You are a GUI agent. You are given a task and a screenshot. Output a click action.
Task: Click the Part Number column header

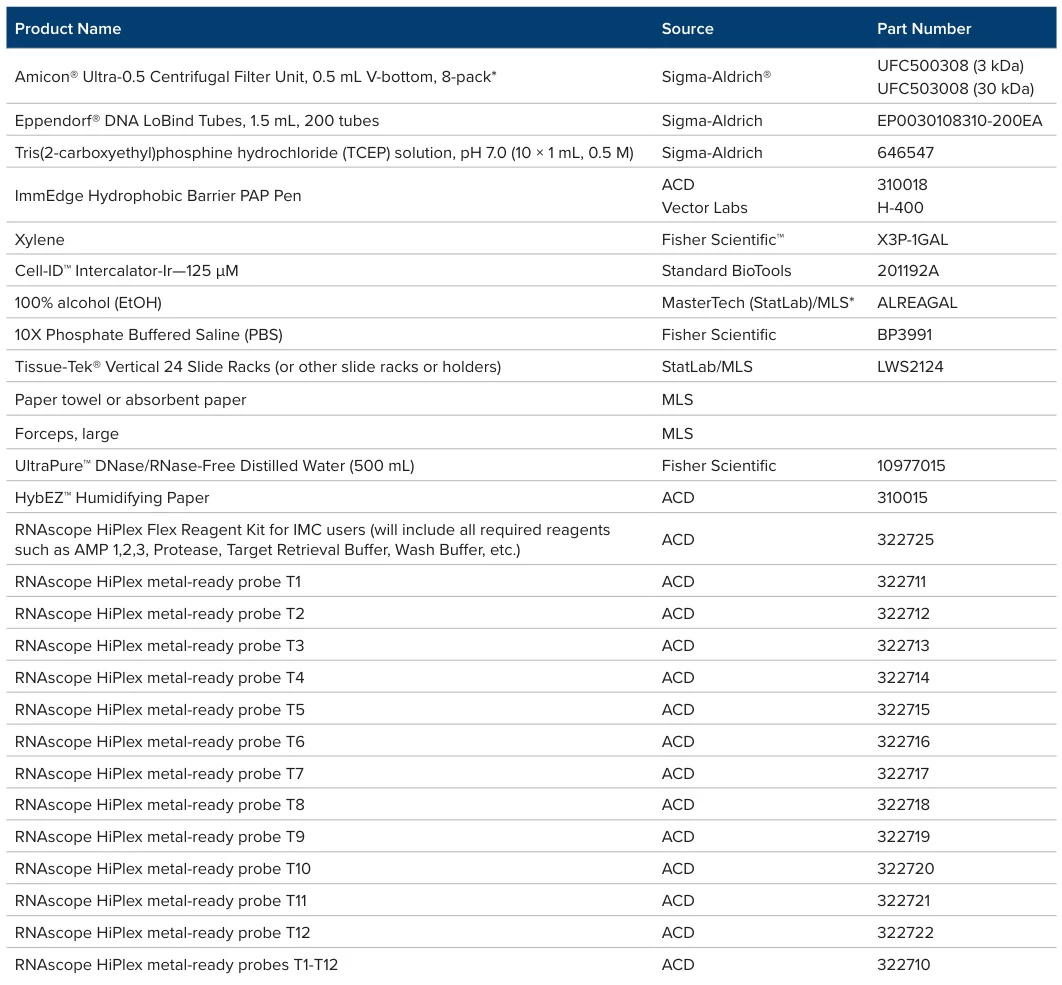tap(924, 28)
